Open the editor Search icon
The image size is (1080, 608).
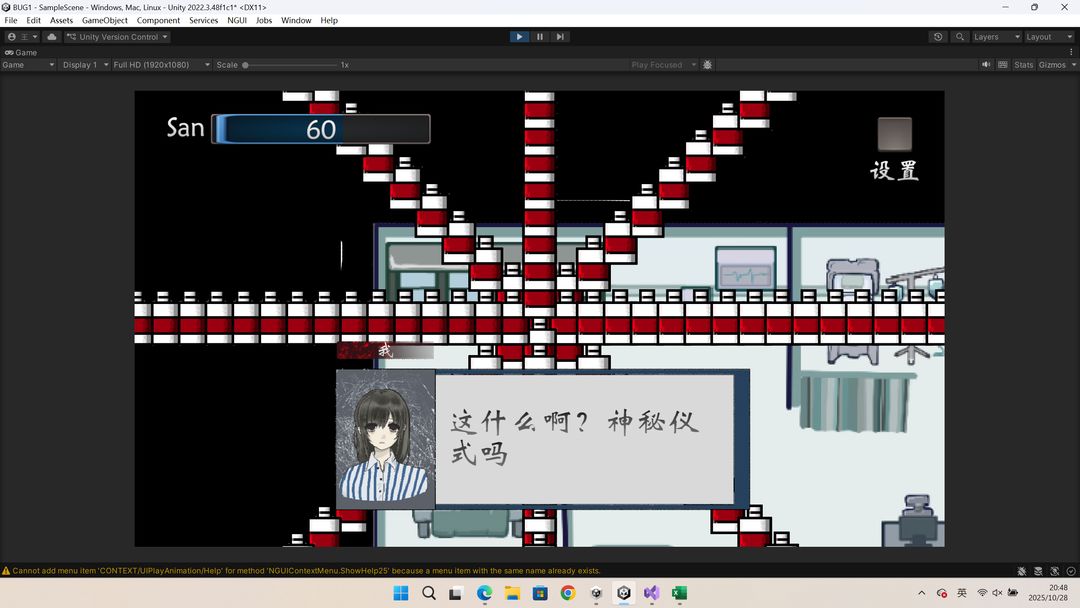coord(960,37)
